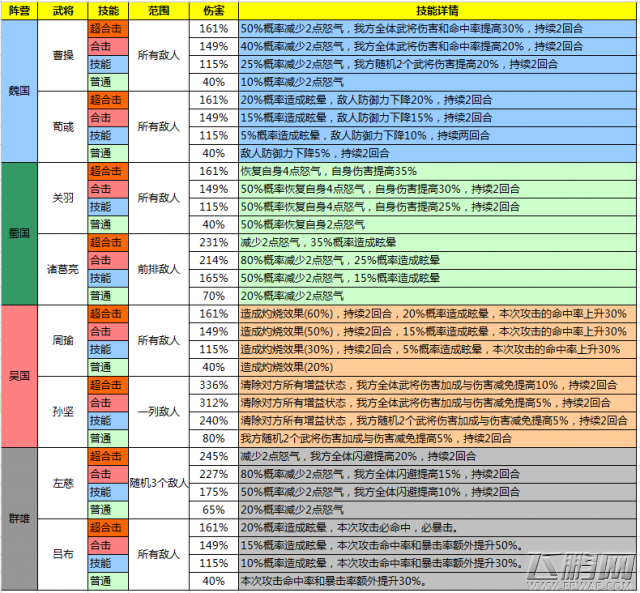Click detail '我方随机2个武将伤害加成与伤害减免提高5%'
Image resolution: width=640 pixels, height=593 pixels.
click(346, 438)
